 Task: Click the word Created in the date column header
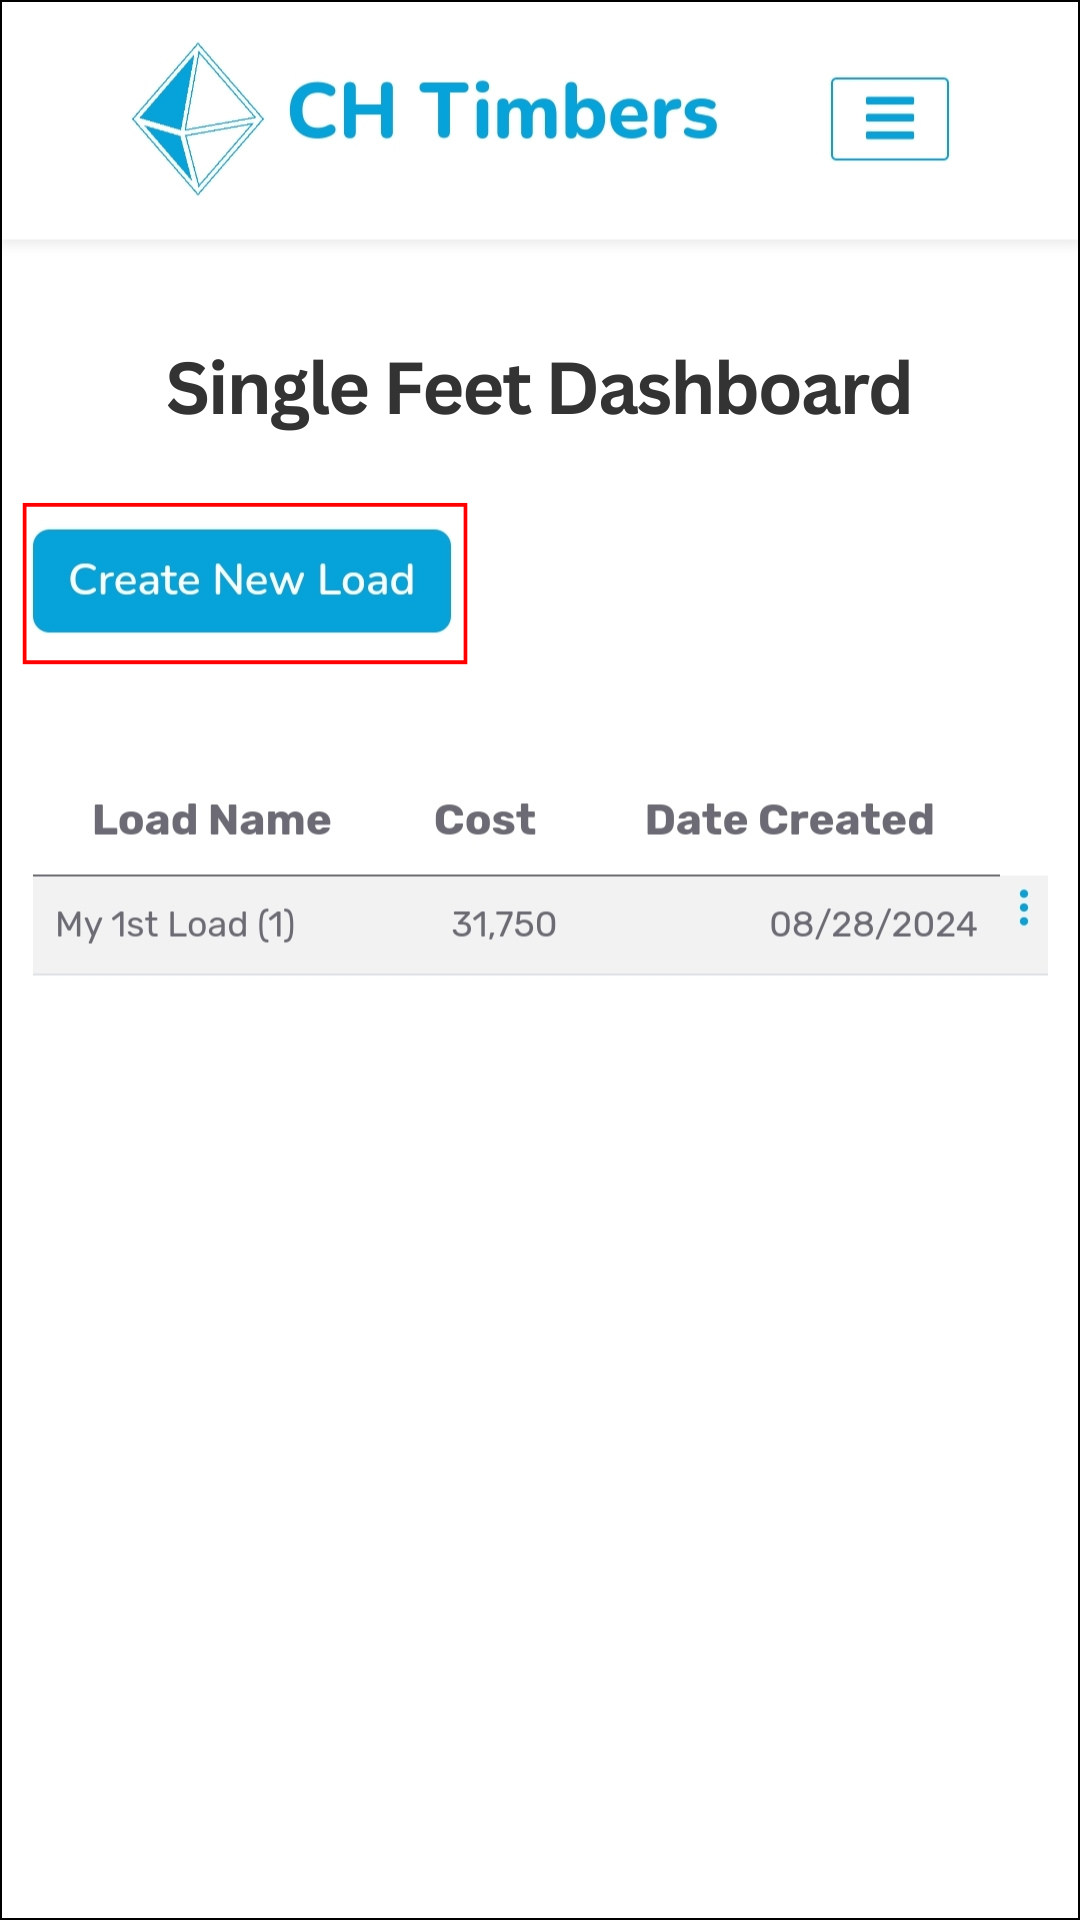point(846,820)
